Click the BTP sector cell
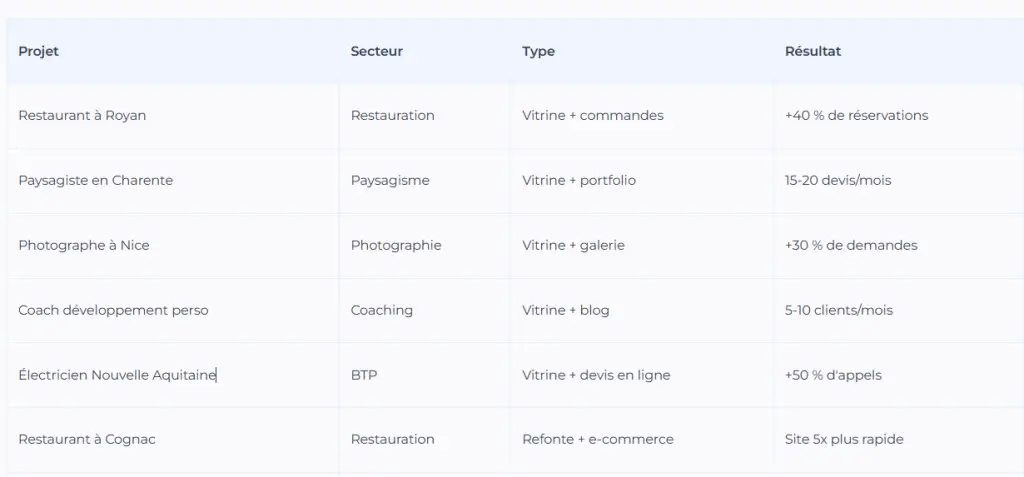The height and width of the screenshot is (477, 1024). click(x=364, y=375)
